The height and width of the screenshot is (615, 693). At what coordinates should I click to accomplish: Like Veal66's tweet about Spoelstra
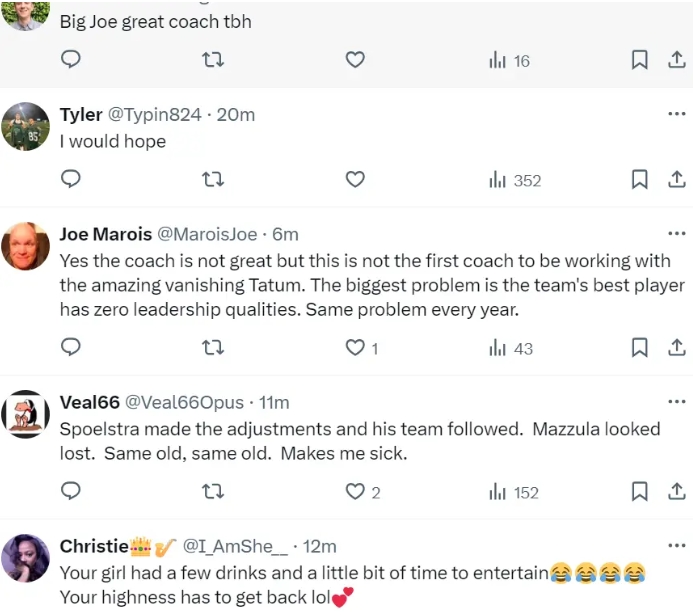[x=355, y=492]
